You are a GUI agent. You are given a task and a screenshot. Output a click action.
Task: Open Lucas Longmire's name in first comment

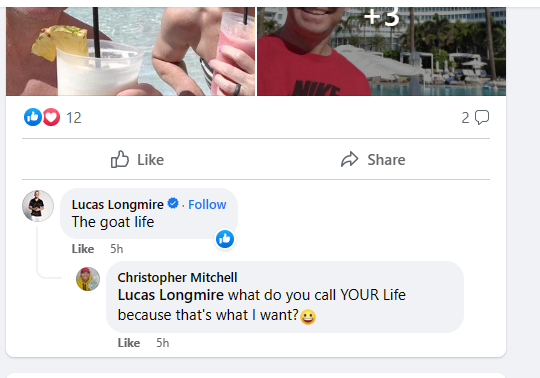[118, 204]
